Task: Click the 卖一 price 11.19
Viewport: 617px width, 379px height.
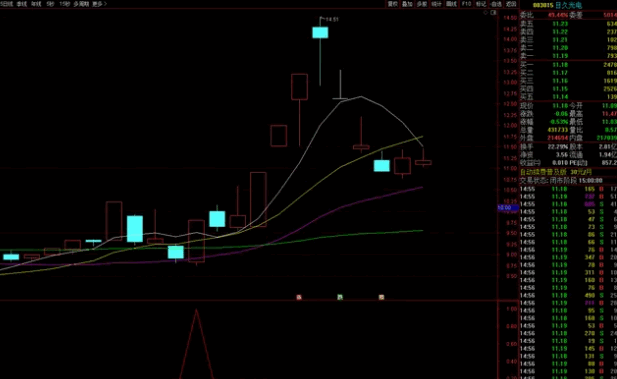Action: [x=560, y=56]
